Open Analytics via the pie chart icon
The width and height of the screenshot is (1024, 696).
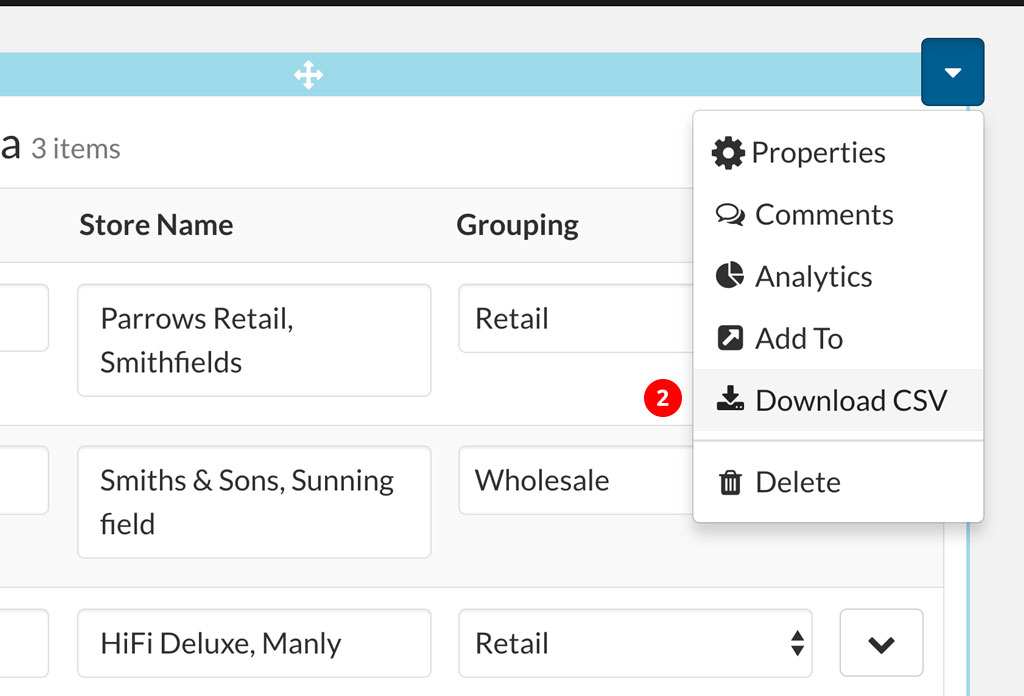click(730, 277)
